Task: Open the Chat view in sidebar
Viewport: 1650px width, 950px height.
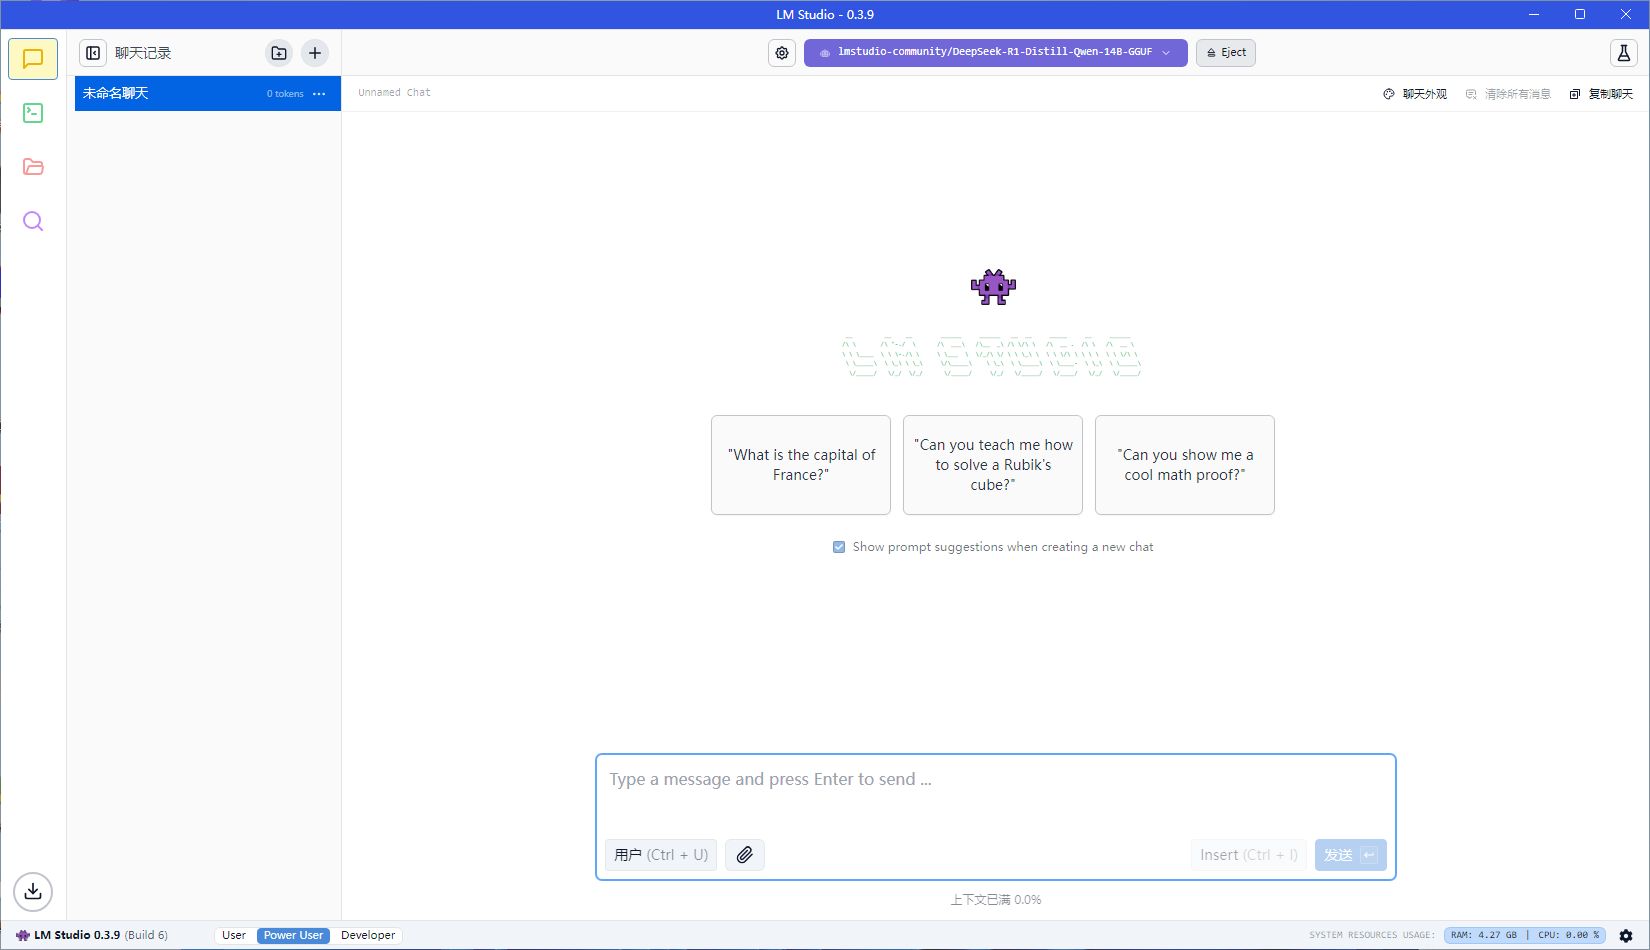Action: pos(33,59)
